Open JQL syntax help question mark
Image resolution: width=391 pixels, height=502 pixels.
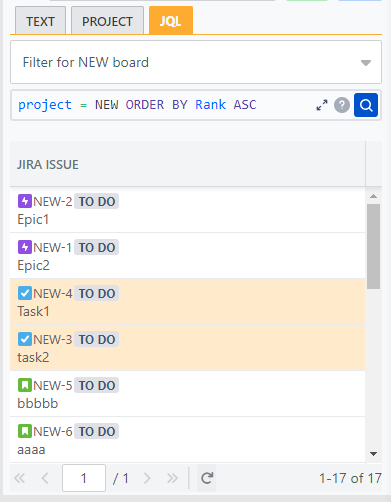342,105
